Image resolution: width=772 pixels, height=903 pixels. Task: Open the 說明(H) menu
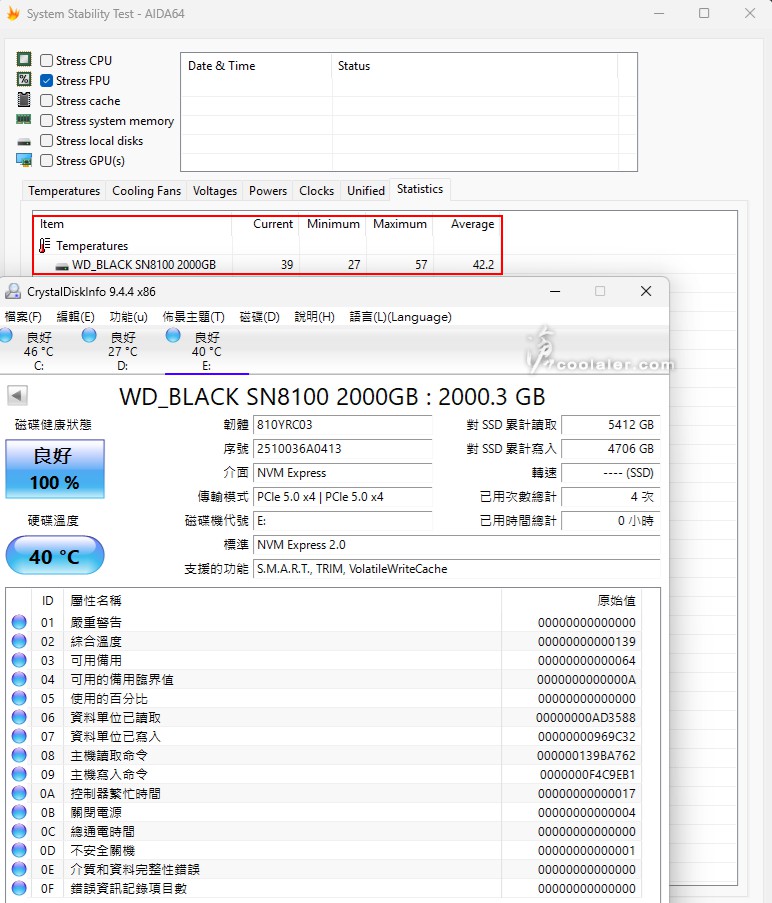[314, 317]
